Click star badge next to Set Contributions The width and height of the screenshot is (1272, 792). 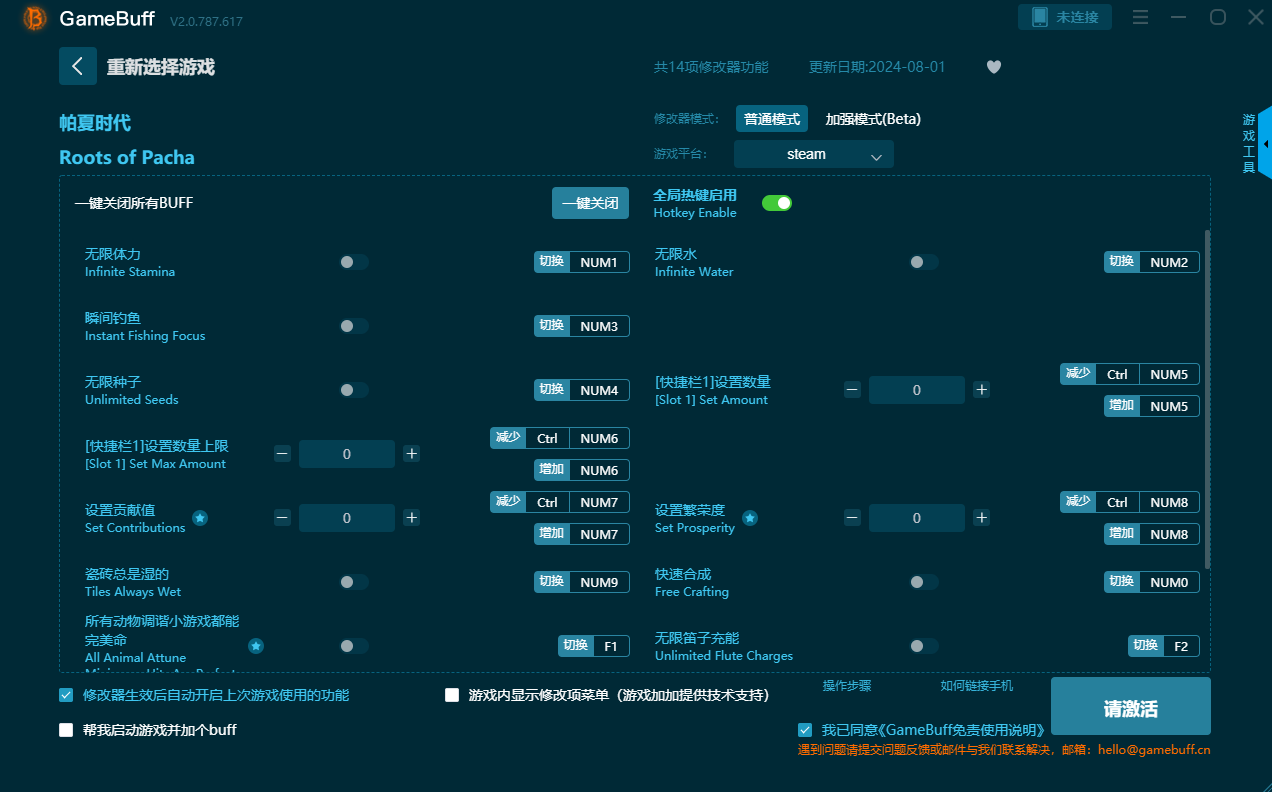coord(200,518)
